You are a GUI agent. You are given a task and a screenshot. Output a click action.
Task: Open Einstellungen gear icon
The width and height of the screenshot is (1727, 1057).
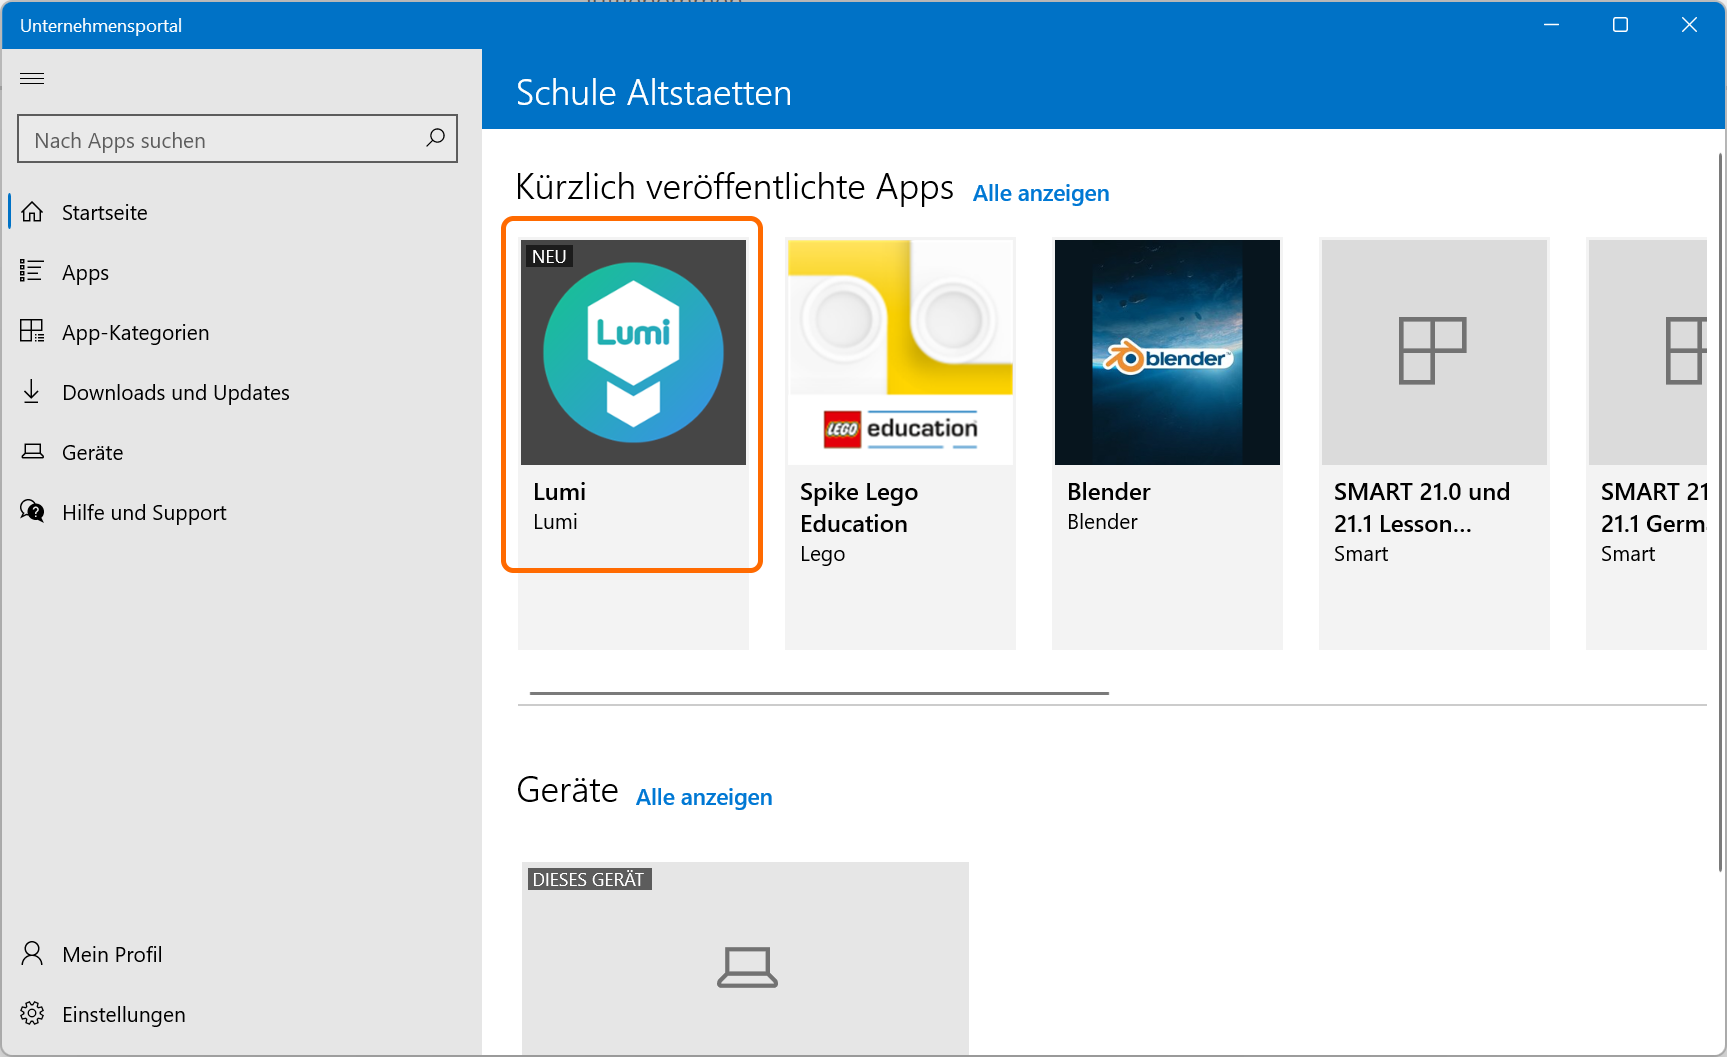coord(32,1013)
